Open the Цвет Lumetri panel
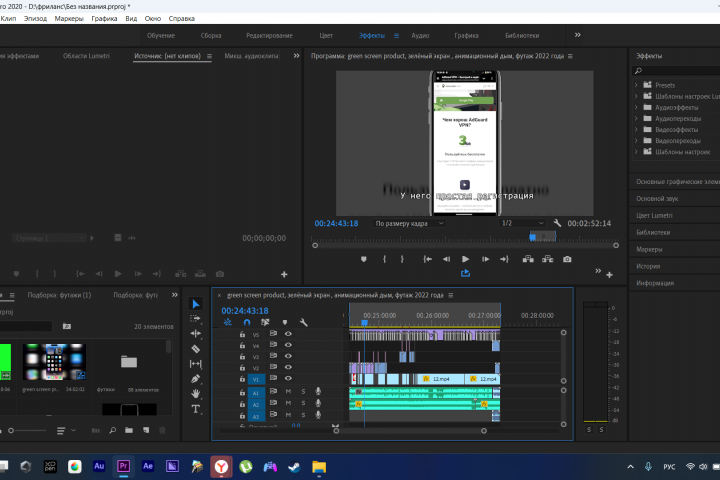The width and height of the screenshot is (720, 480). click(657, 215)
